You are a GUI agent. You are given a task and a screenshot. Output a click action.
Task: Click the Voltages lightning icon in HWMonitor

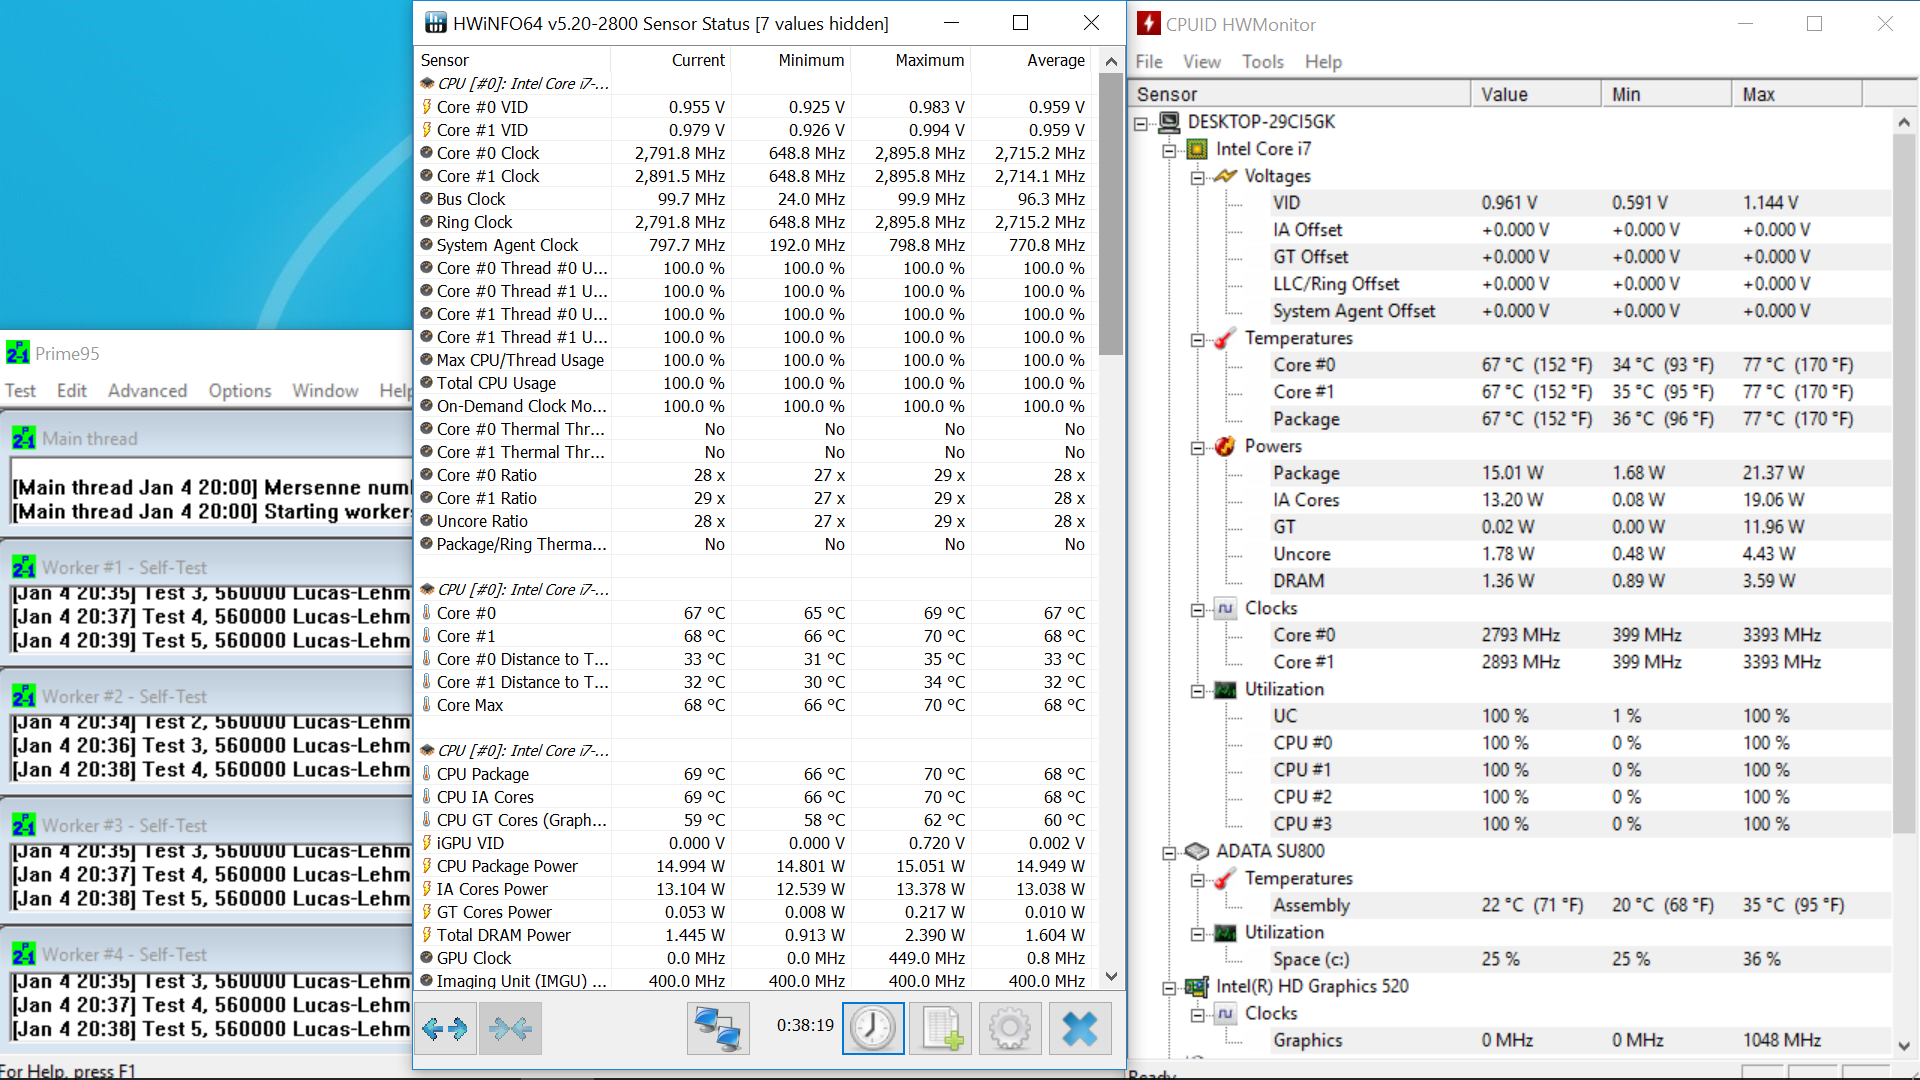coord(1225,176)
